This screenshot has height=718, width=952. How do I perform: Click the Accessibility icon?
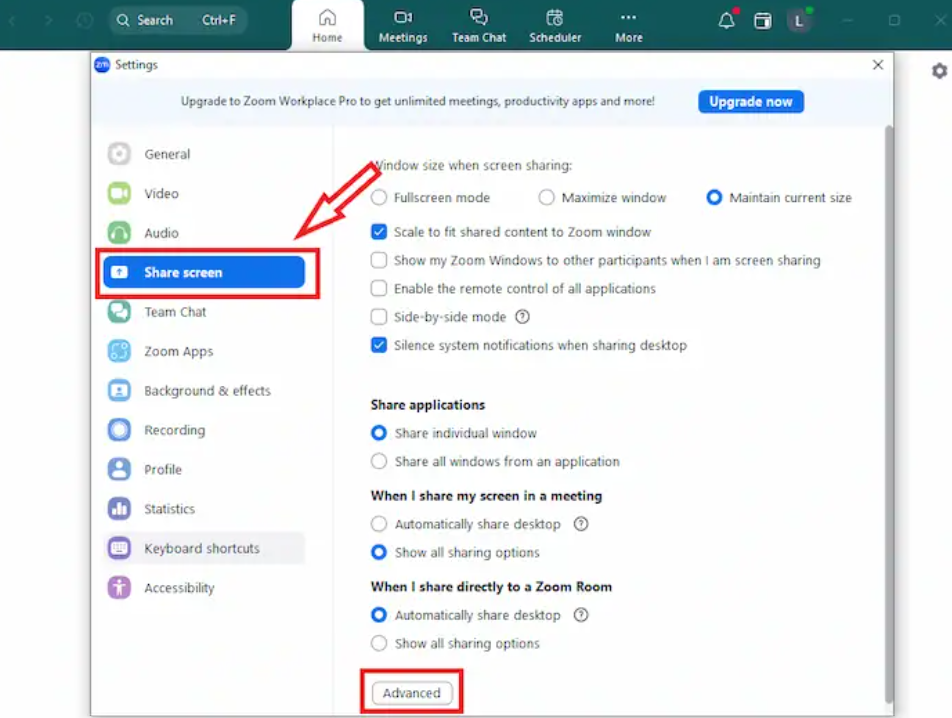pyautogui.click(x=119, y=588)
